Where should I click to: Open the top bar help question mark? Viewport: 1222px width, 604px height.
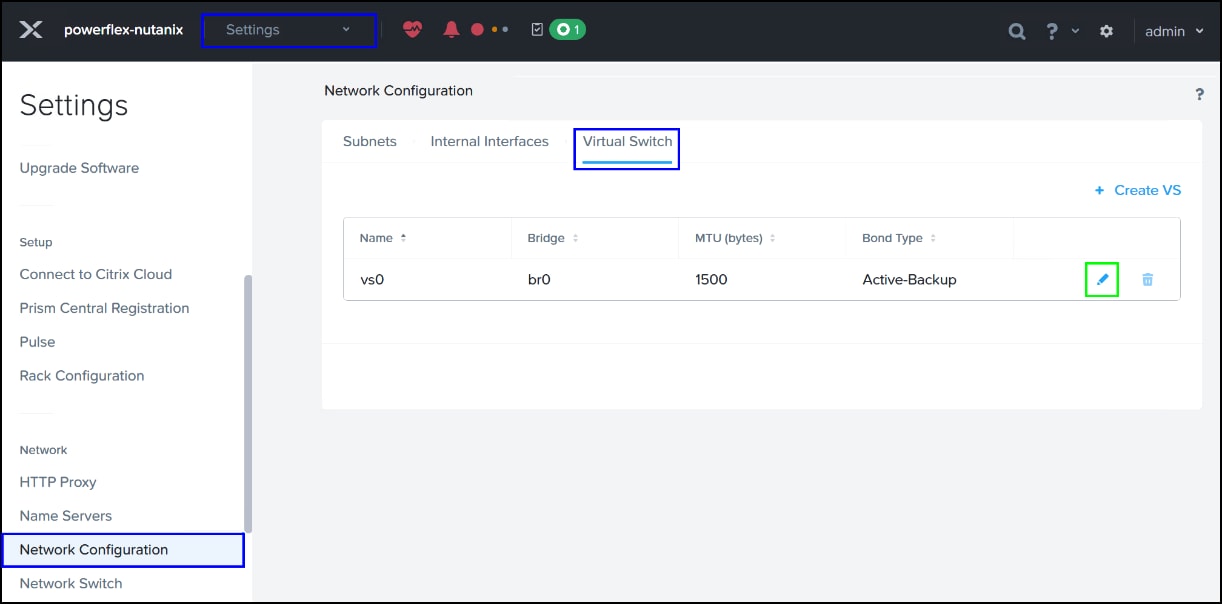1052,31
